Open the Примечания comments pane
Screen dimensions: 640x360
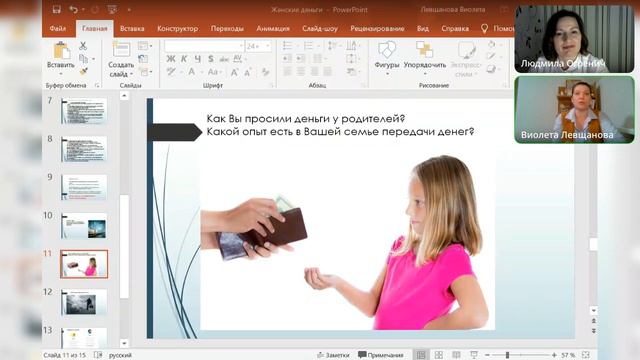pos(380,355)
